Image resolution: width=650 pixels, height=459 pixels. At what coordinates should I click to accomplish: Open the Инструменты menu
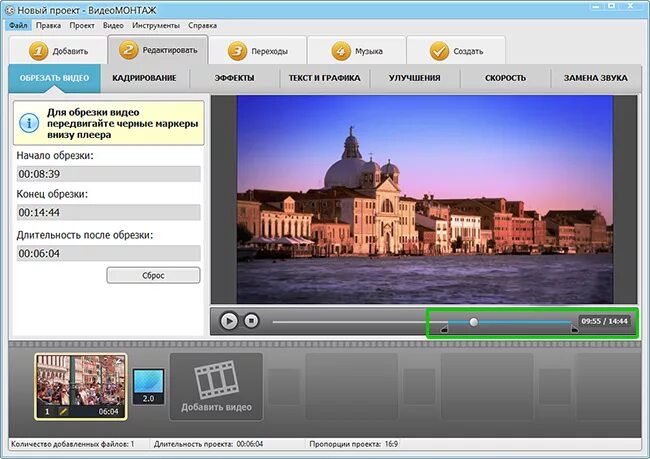point(155,25)
